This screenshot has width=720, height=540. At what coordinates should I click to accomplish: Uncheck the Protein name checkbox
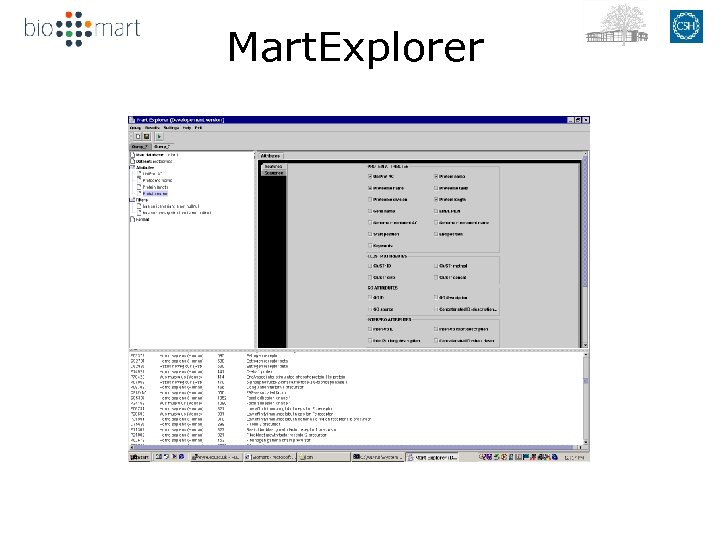pyautogui.click(x=436, y=176)
